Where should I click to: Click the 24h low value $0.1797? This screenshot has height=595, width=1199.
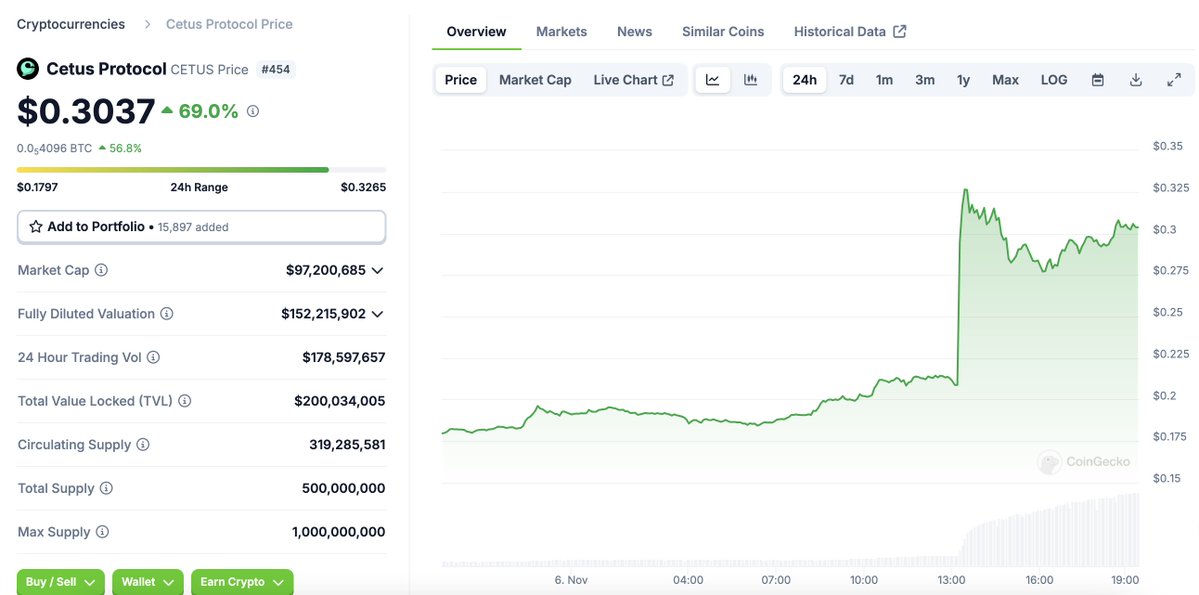click(x=37, y=187)
